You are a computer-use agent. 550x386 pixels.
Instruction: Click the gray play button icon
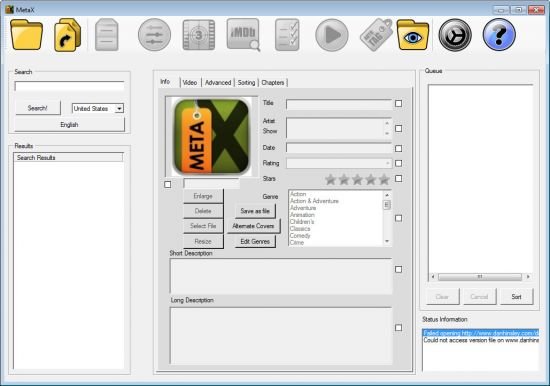pos(332,35)
